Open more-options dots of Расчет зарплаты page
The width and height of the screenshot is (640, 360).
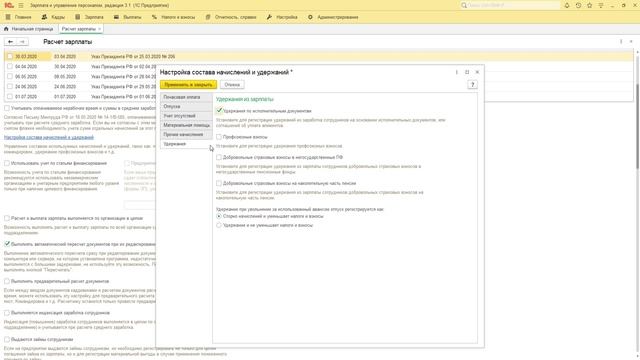(x=621, y=42)
